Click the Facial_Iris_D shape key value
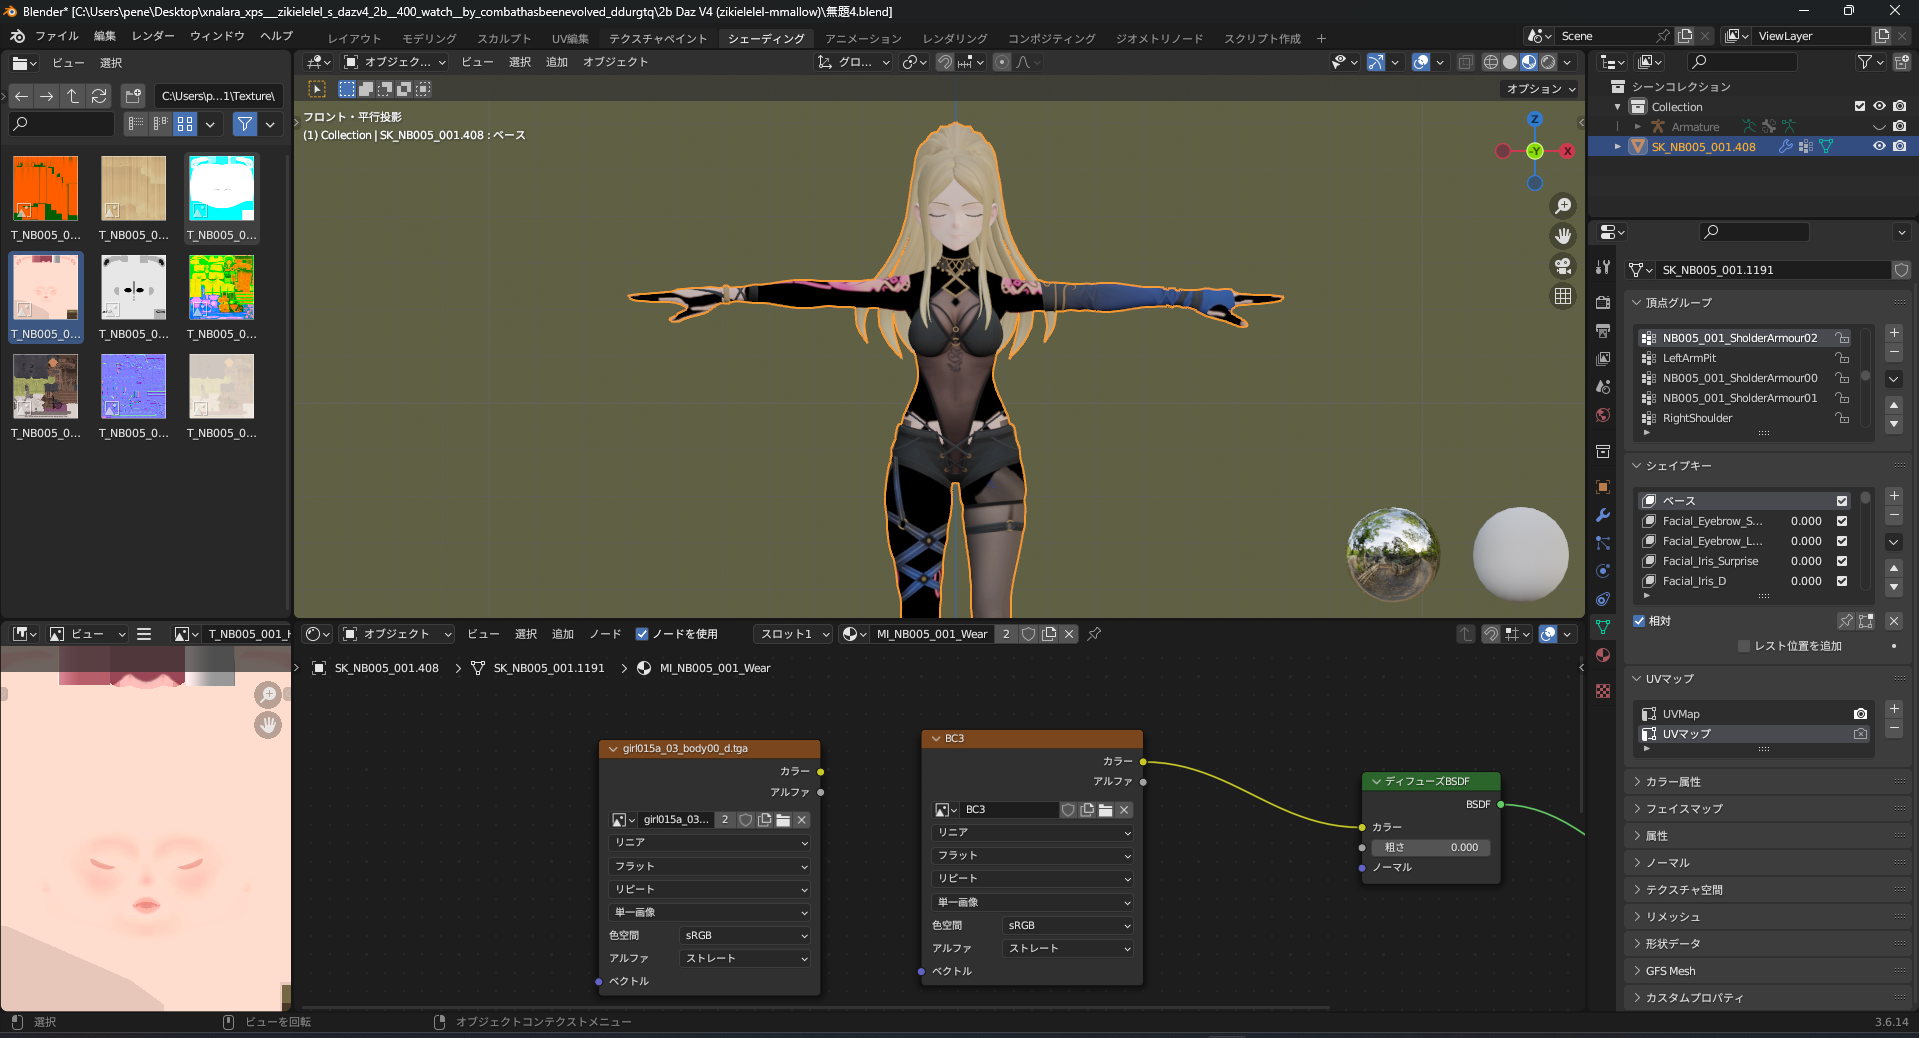The image size is (1919, 1038). click(1805, 581)
